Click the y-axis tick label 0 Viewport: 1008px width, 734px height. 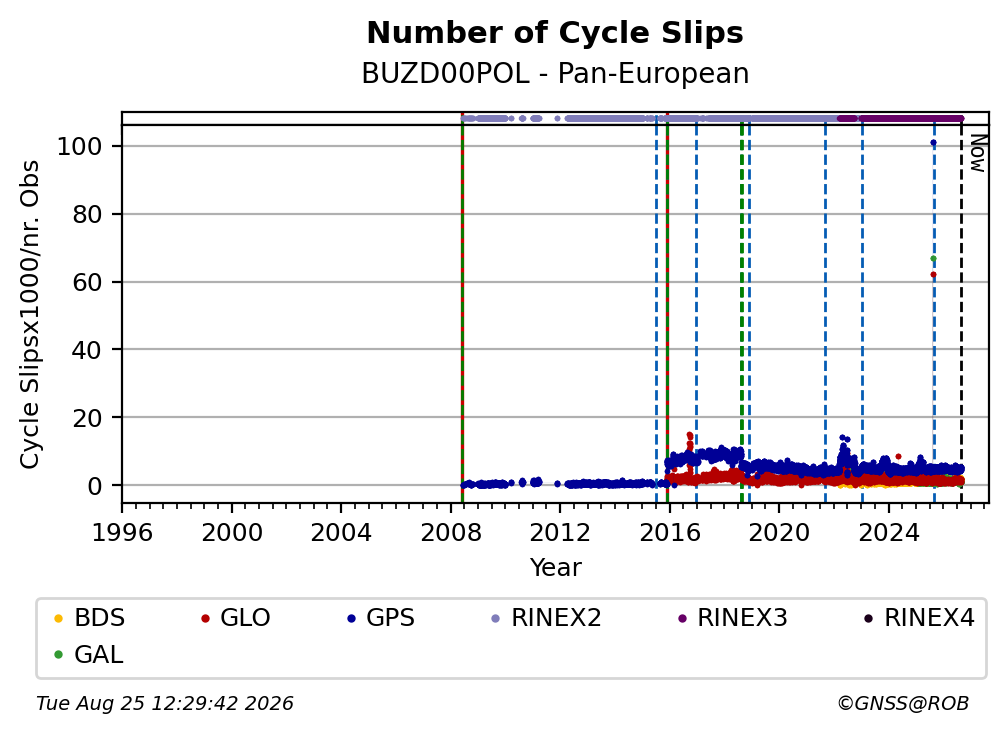95,486
